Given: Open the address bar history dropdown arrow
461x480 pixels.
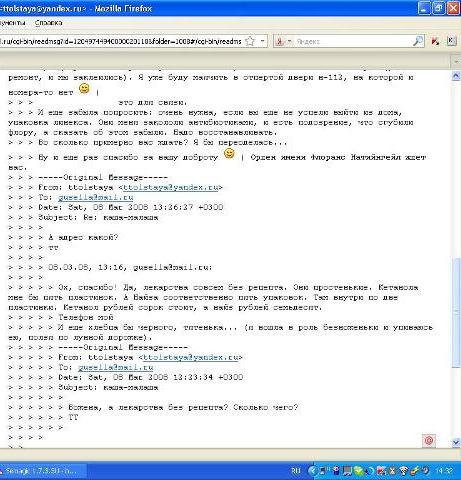Looking at the screenshot, I should tap(262, 41).
